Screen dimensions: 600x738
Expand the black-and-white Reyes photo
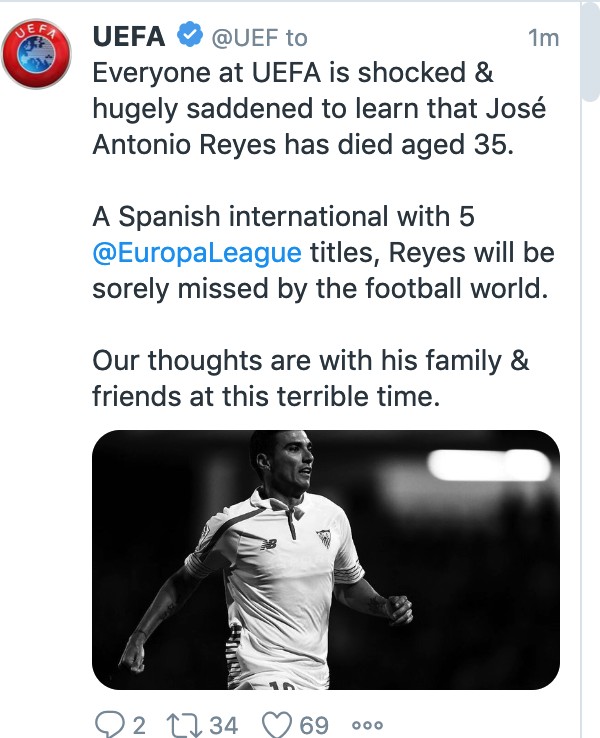point(325,560)
